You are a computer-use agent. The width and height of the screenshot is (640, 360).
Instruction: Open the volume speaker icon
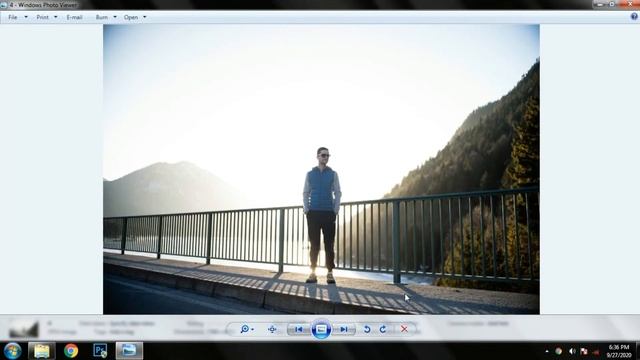pyautogui.click(x=572, y=351)
